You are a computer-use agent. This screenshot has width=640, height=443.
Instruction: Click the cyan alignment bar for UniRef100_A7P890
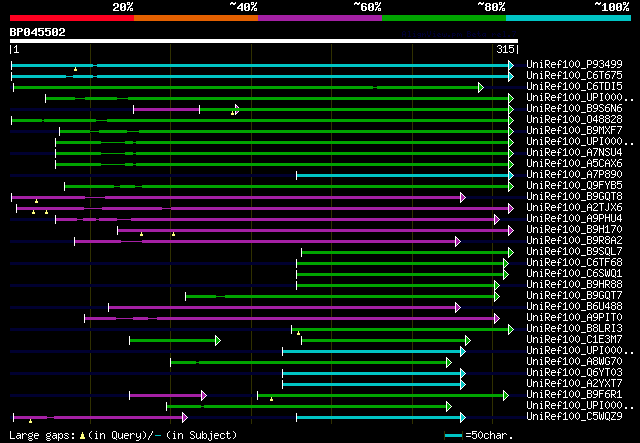403,176
